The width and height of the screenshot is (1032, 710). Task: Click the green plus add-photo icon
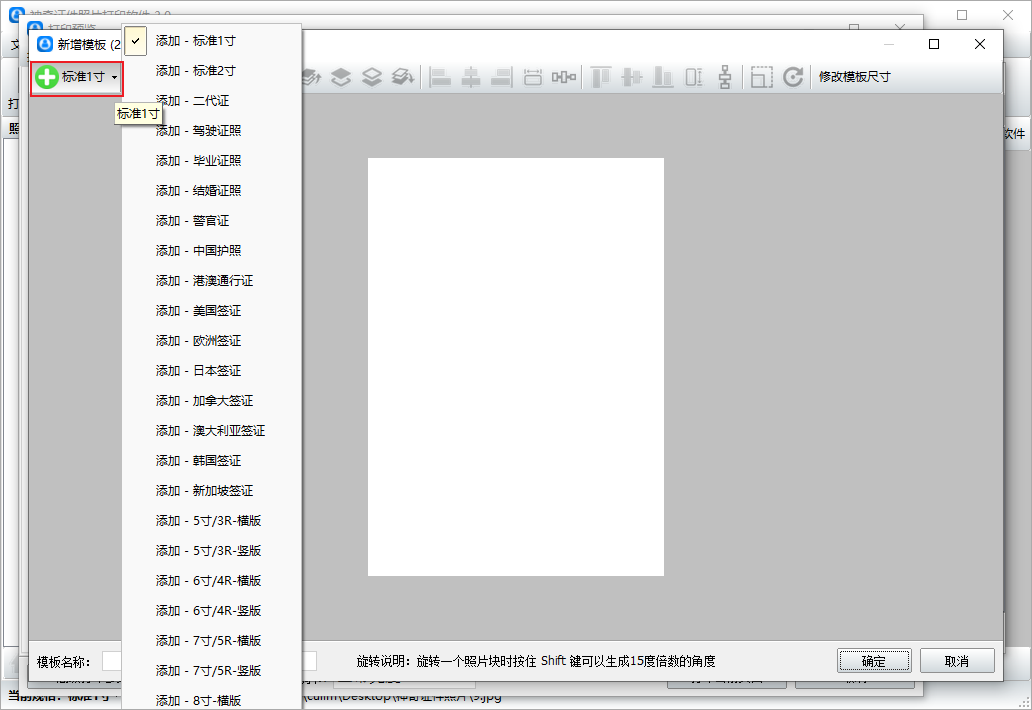[x=46, y=77]
